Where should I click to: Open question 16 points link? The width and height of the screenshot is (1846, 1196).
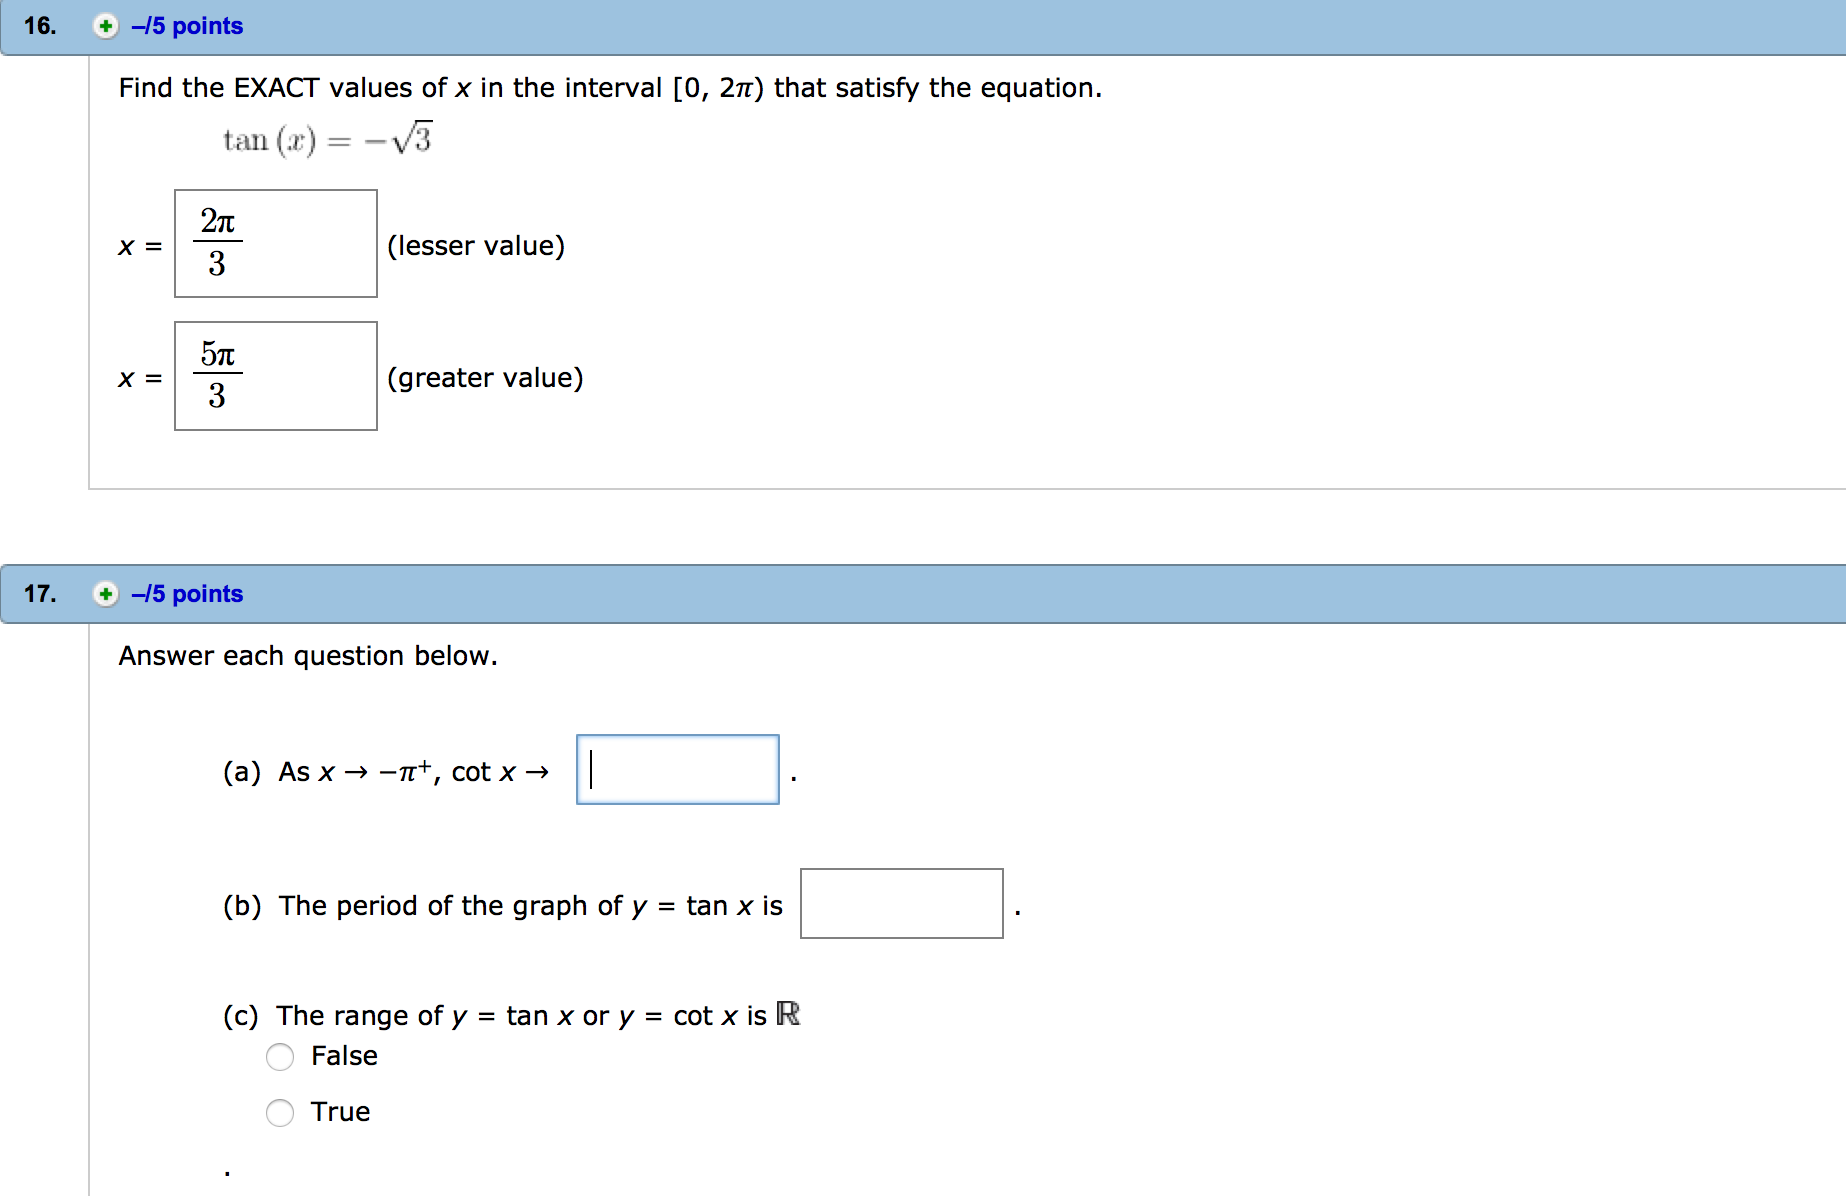(187, 26)
